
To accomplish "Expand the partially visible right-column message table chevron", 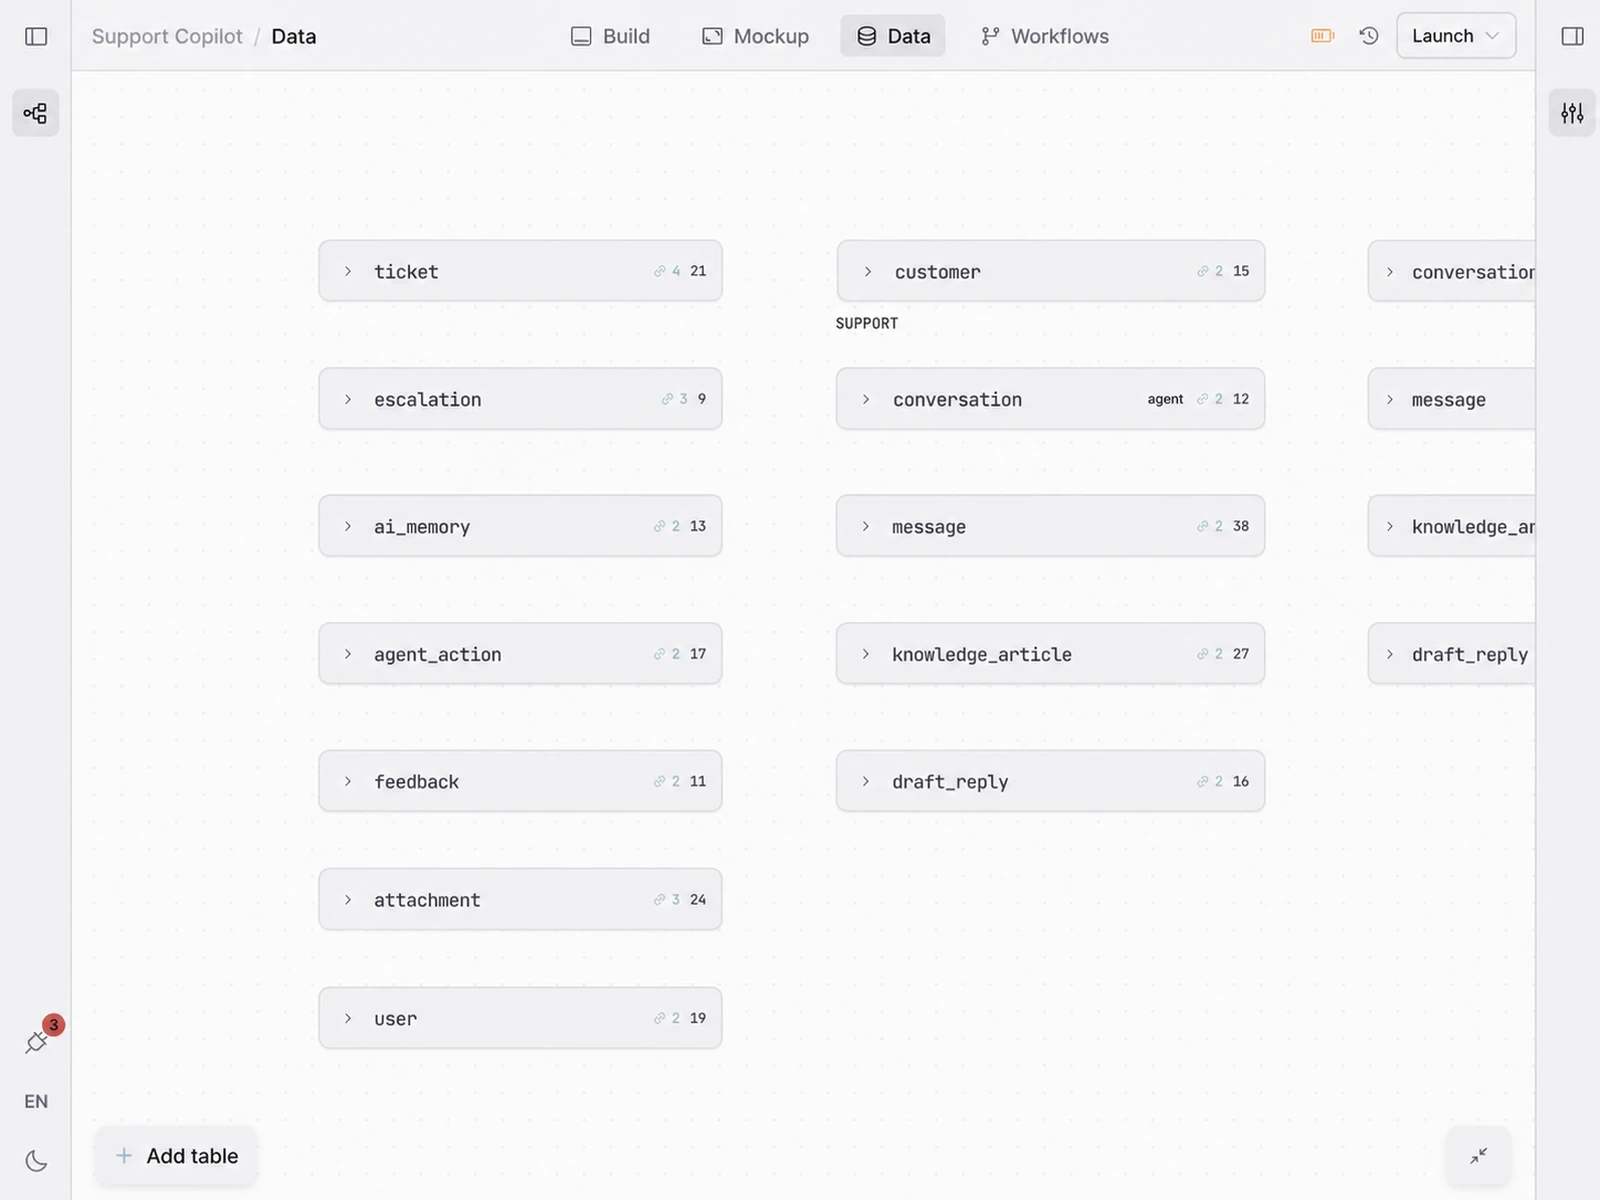I will 1390,399.
